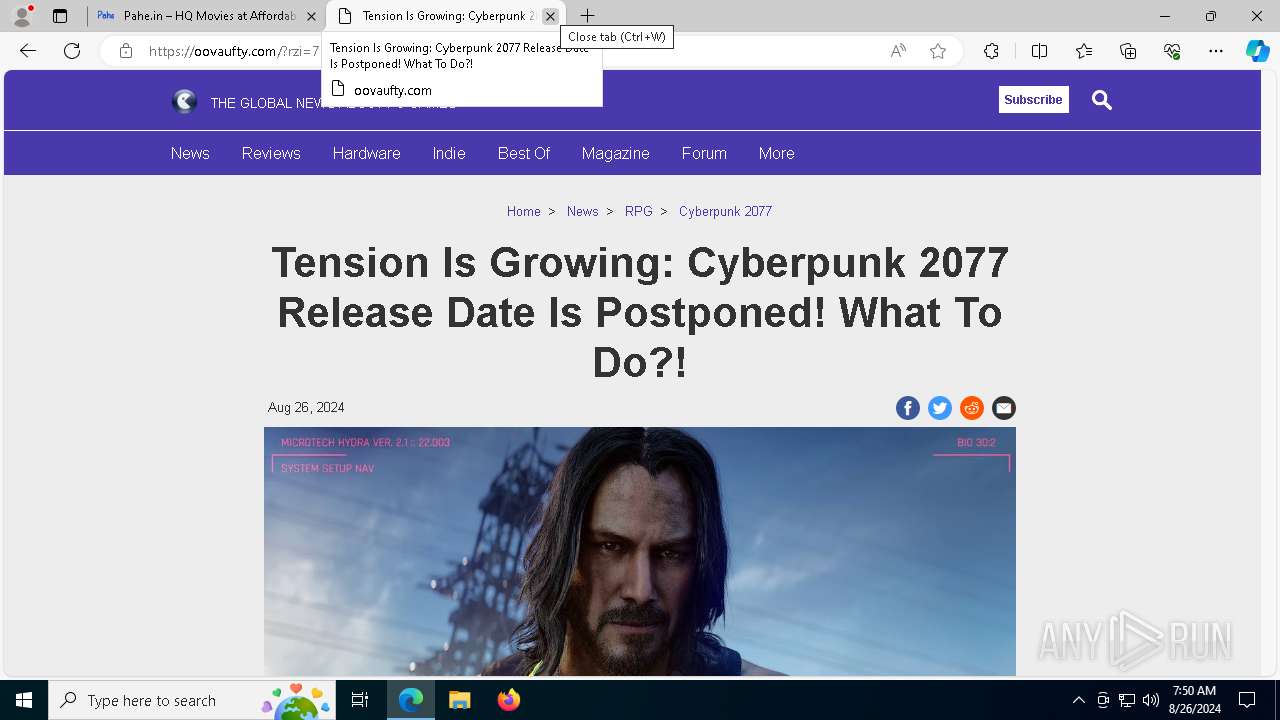Open the Best Of menu item
Image resolution: width=1280 pixels, height=720 pixels.
click(x=524, y=153)
